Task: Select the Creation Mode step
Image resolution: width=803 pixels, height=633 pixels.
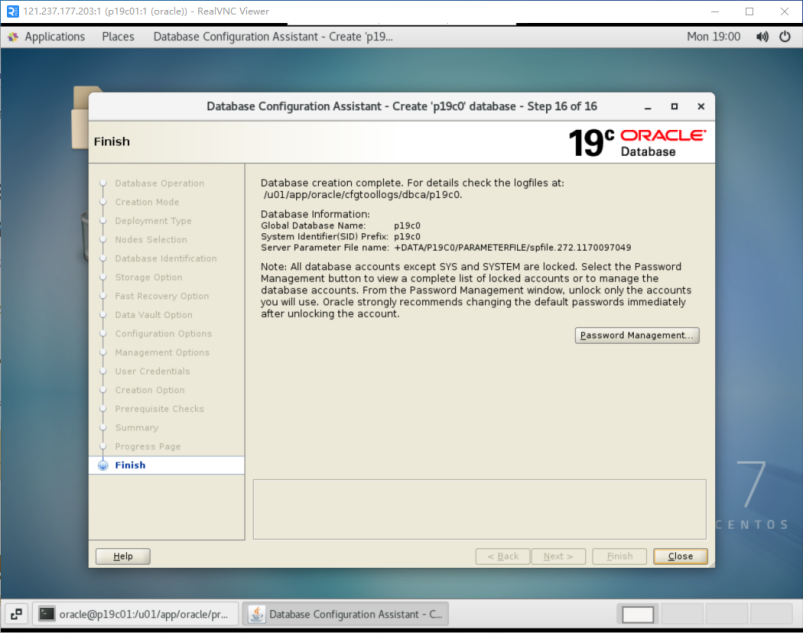Action: [147, 202]
